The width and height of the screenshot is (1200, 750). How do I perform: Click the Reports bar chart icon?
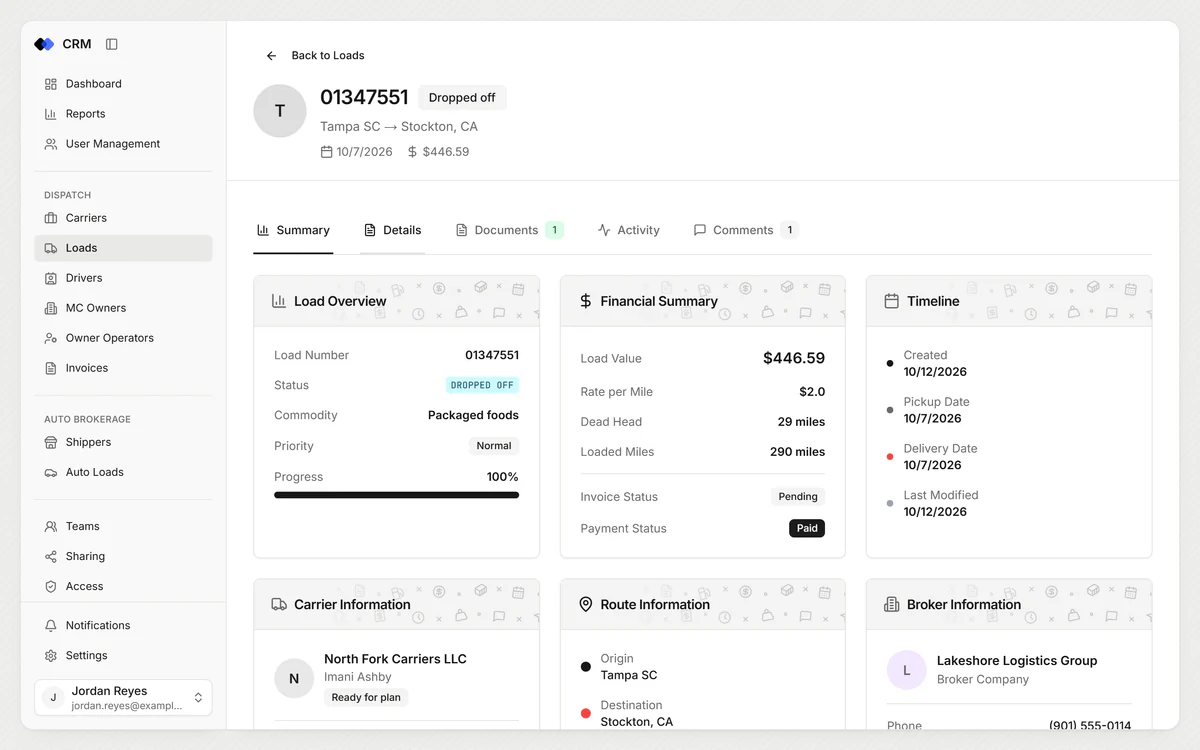(51, 114)
